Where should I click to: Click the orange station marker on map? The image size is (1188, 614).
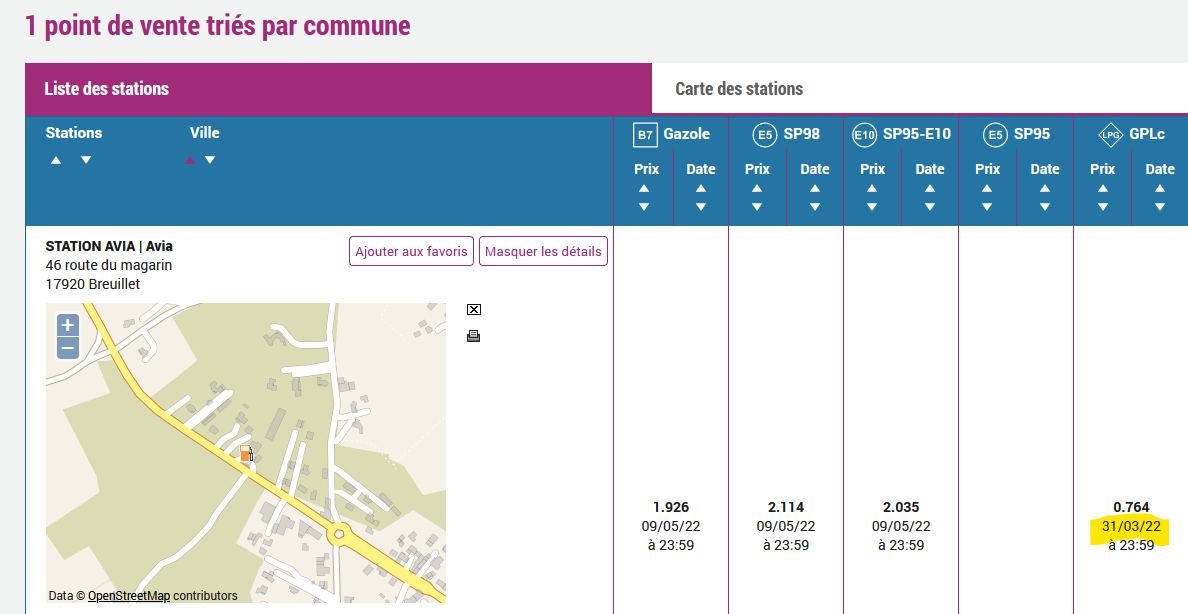245,454
